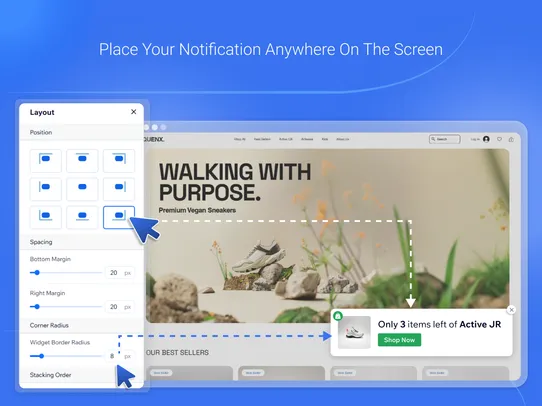
Task: Select the top-center position option
Action: coord(82,161)
